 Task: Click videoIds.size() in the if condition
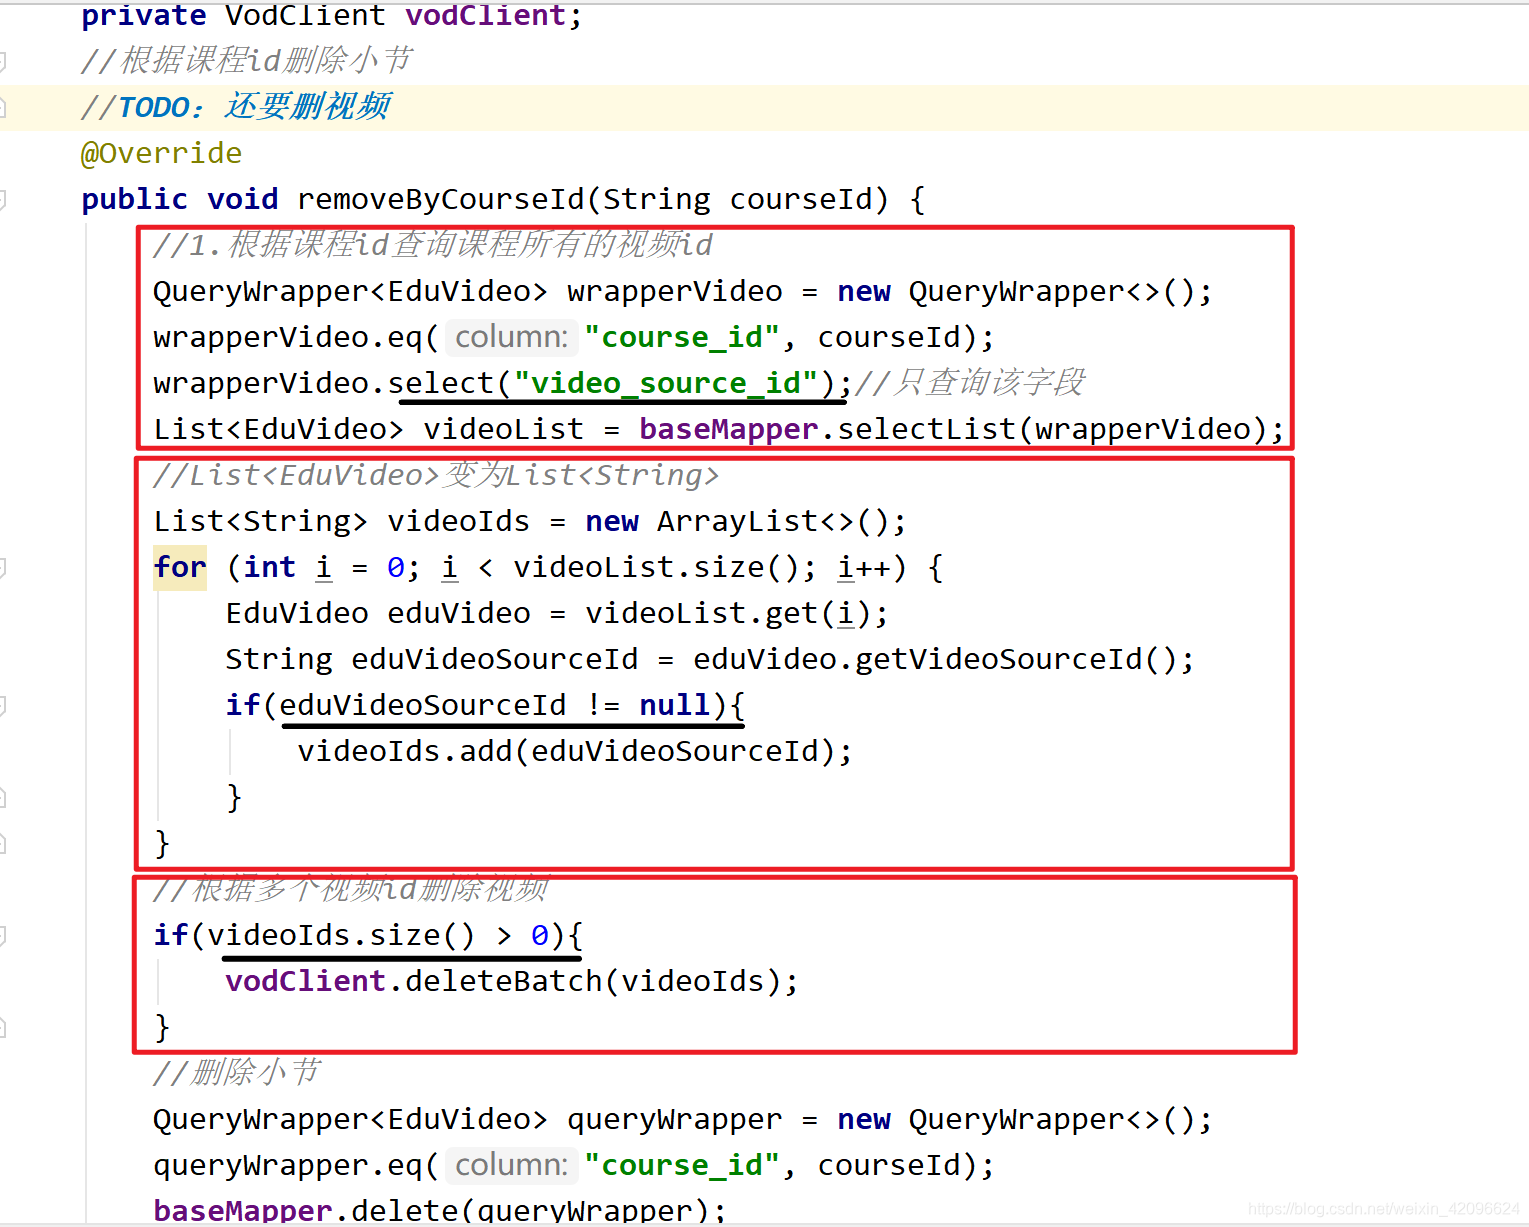click(342, 935)
